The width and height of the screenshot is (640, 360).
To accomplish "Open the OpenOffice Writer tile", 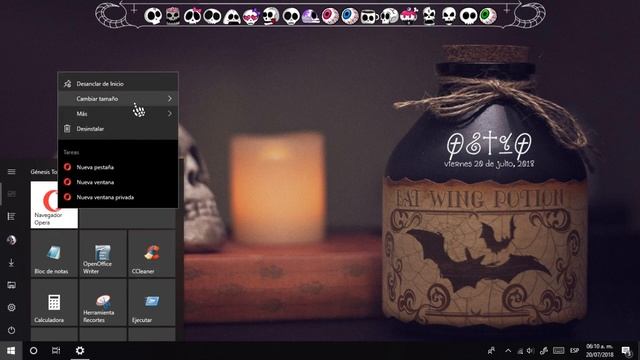I will click(x=103, y=253).
